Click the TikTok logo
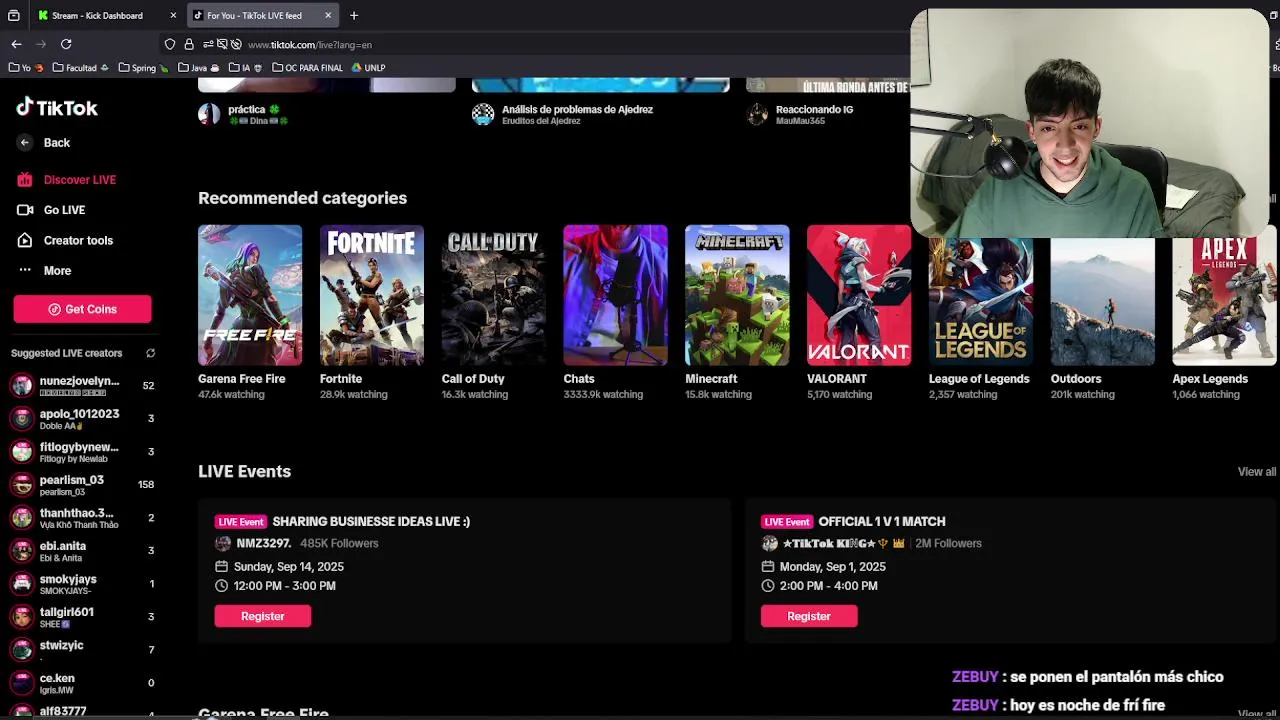 (x=57, y=107)
